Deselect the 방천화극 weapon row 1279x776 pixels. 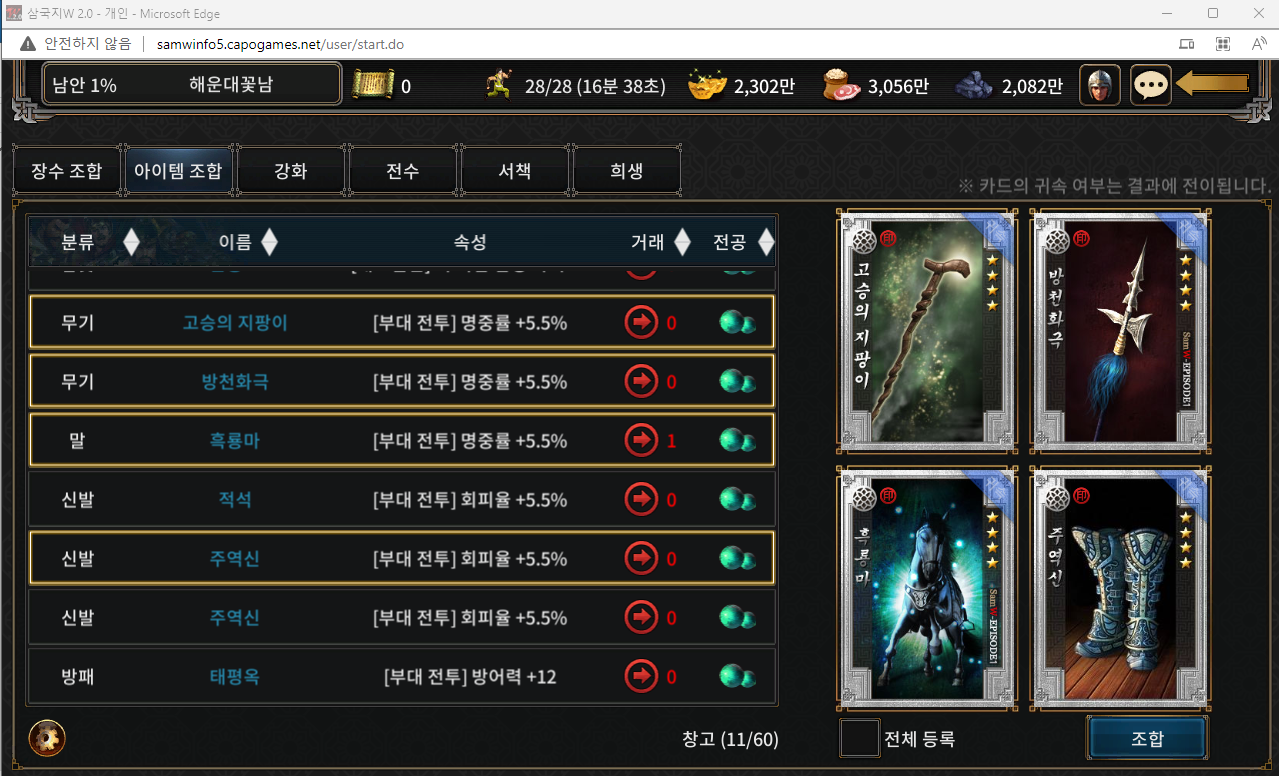pyautogui.click(x=402, y=381)
